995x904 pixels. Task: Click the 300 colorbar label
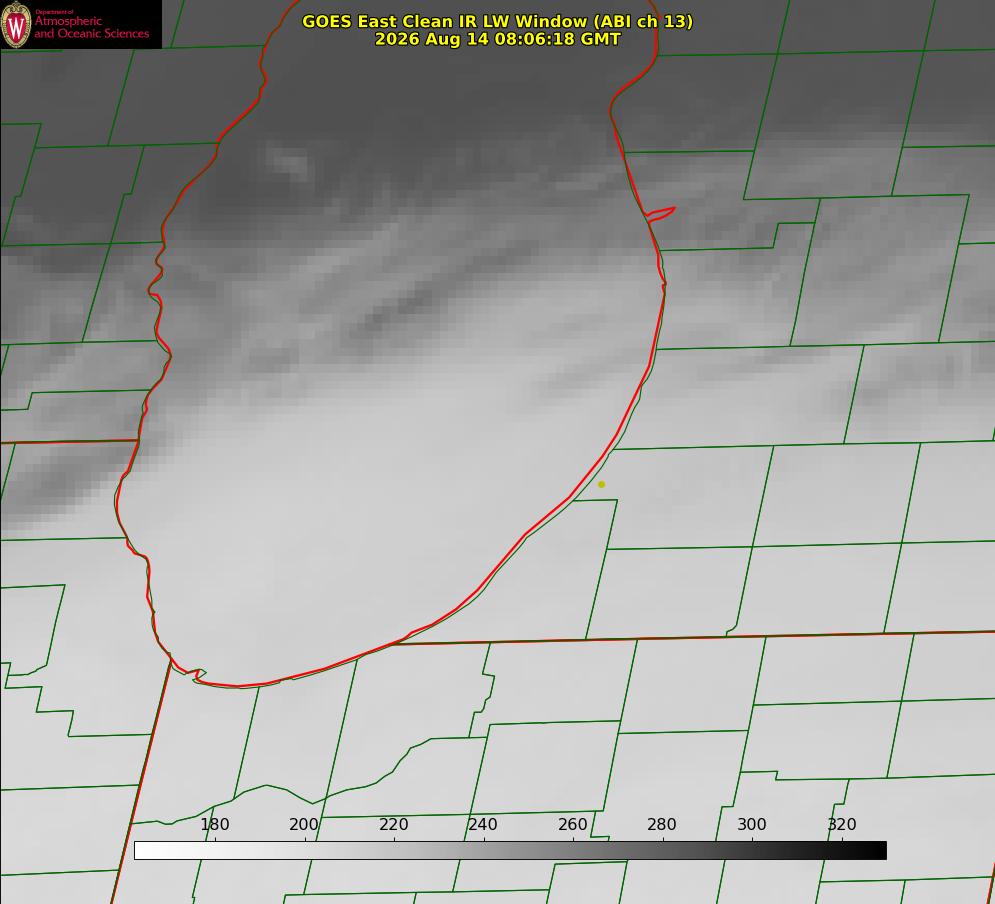[752, 824]
